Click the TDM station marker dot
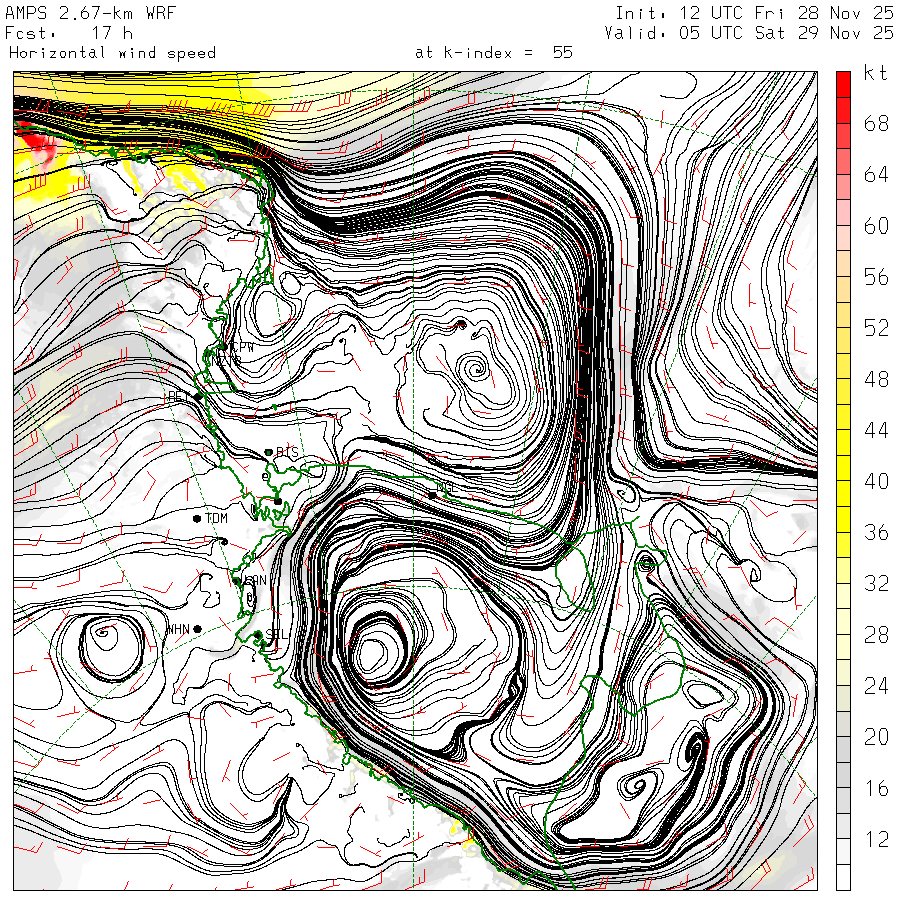The height and width of the screenshot is (900, 900). pos(197,519)
